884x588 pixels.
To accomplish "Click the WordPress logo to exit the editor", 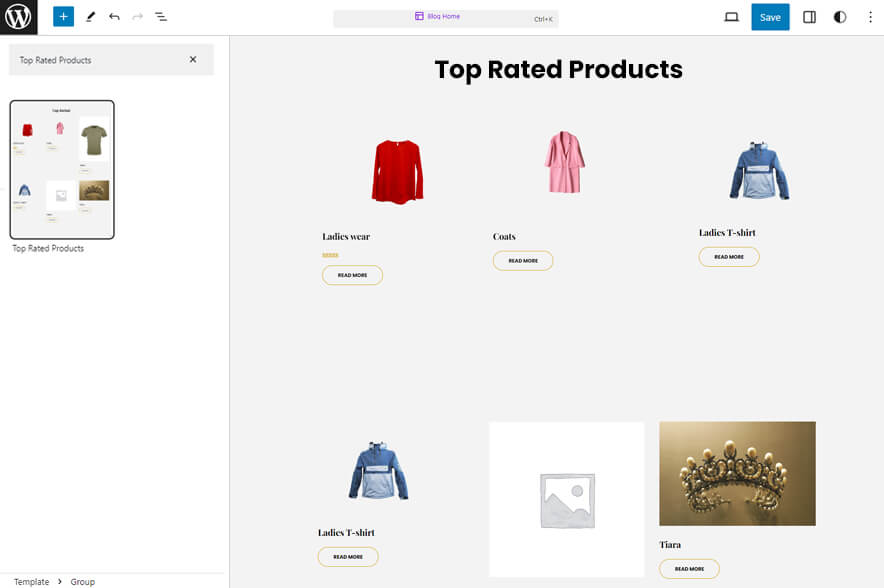I will pos(17,17).
